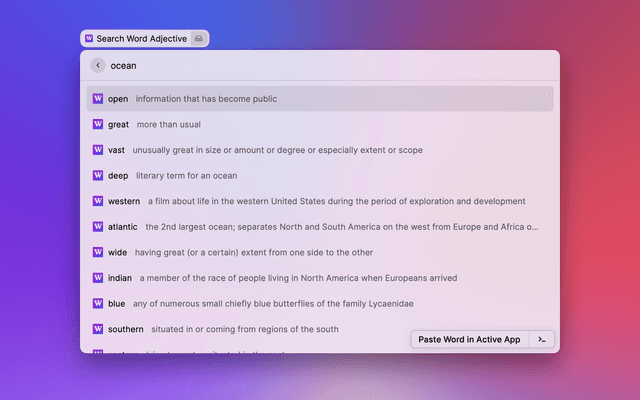
Task: Open the actions panel with the terminal prompt icon
Action: [541, 339]
